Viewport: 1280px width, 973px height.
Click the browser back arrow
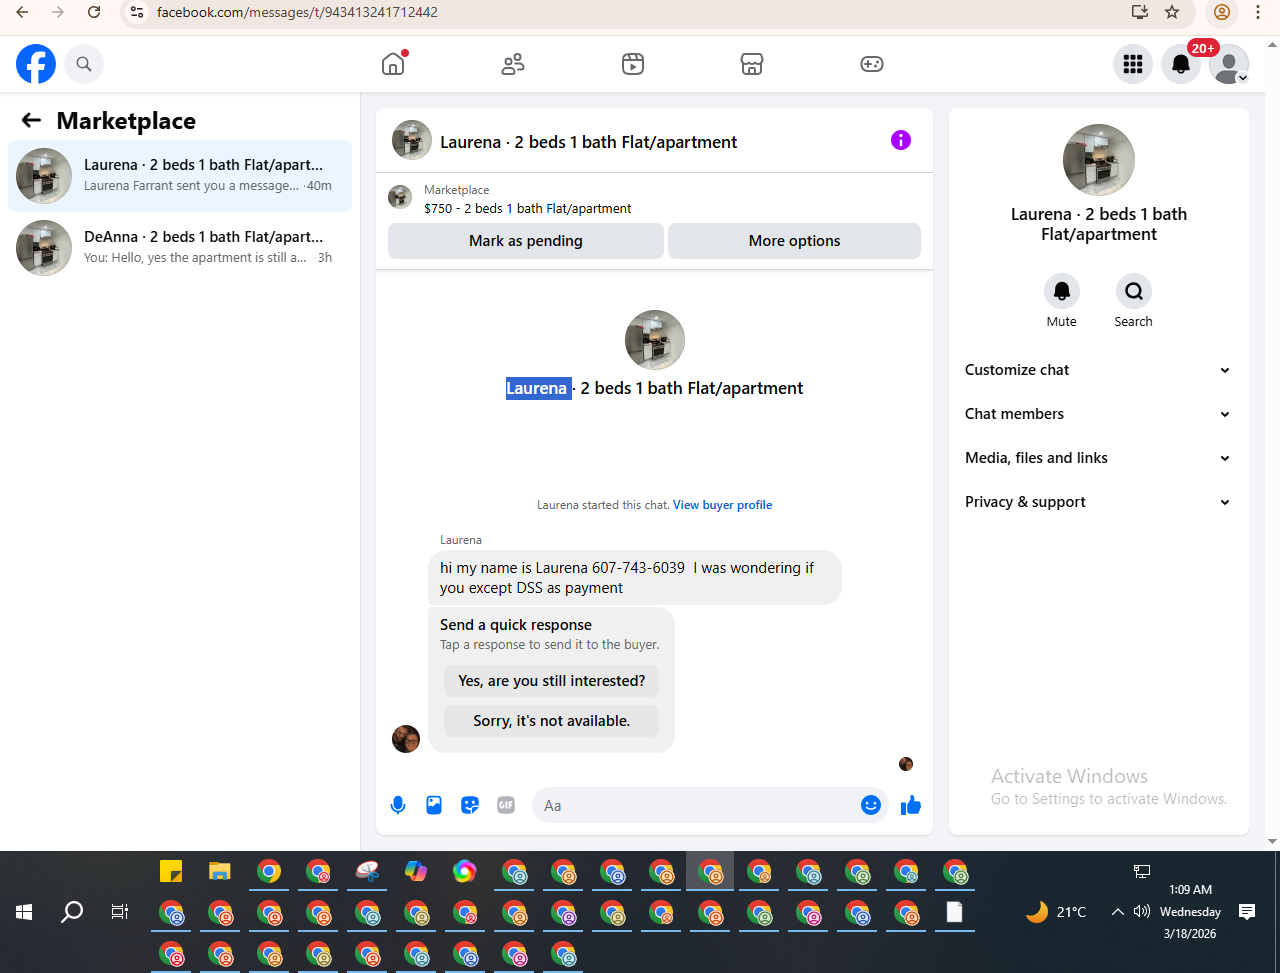click(22, 12)
